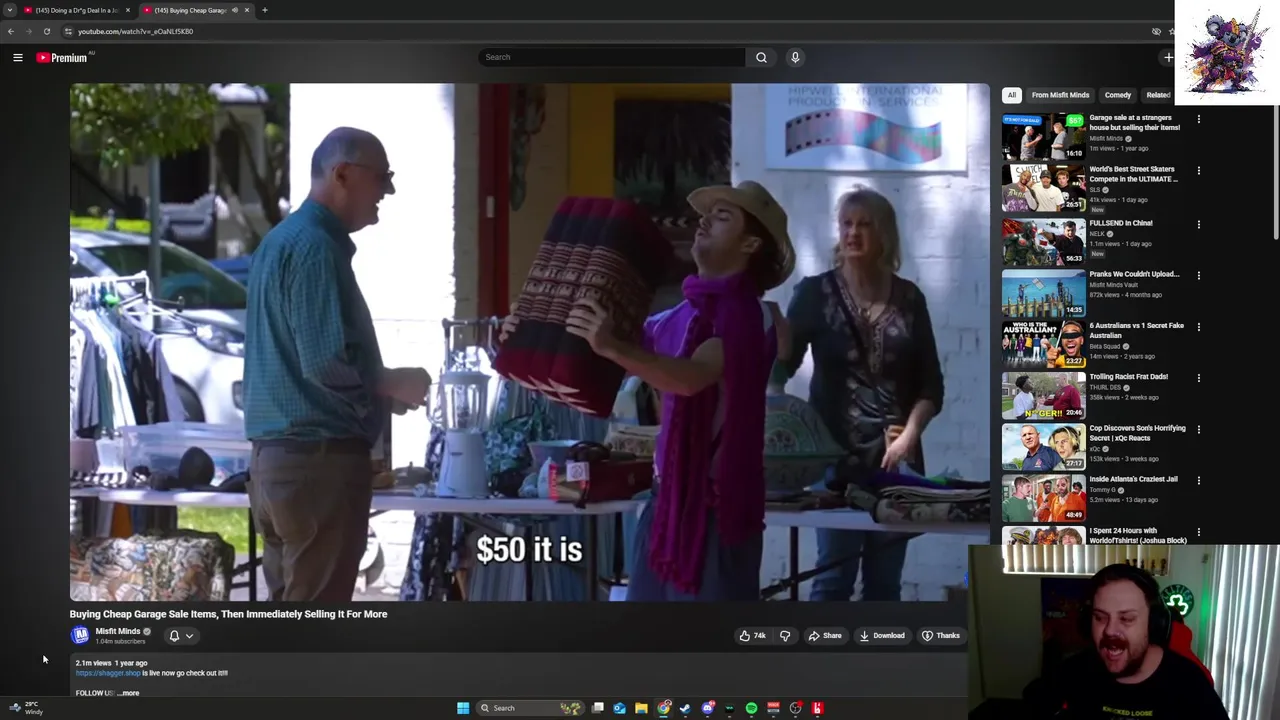The image size is (1280, 720).
Task: Open options menu for 'Pranks We Couldn't Upload'
Action: pyautogui.click(x=1198, y=276)
